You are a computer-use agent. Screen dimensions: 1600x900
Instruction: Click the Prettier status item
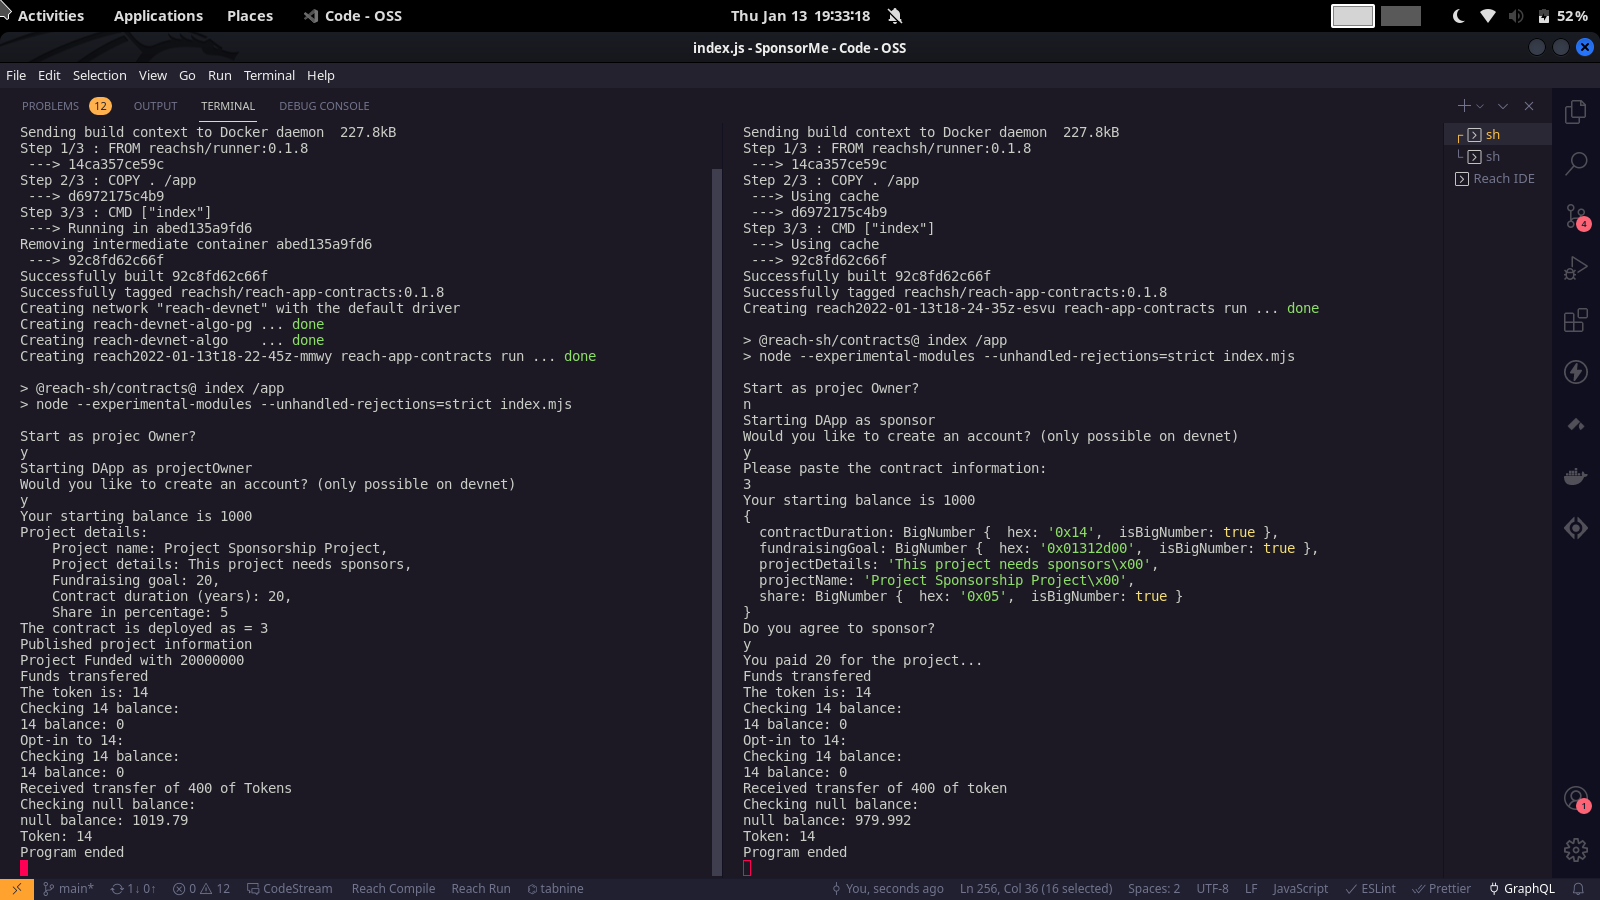click(x=1441, y=889)
